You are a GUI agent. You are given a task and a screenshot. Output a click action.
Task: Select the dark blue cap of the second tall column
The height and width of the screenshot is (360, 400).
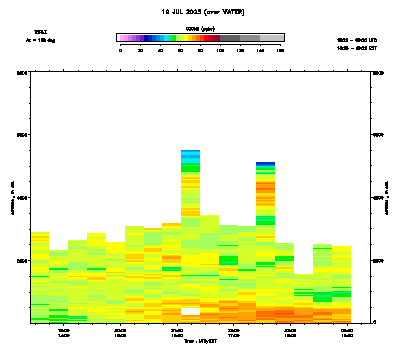pos(265,164)
